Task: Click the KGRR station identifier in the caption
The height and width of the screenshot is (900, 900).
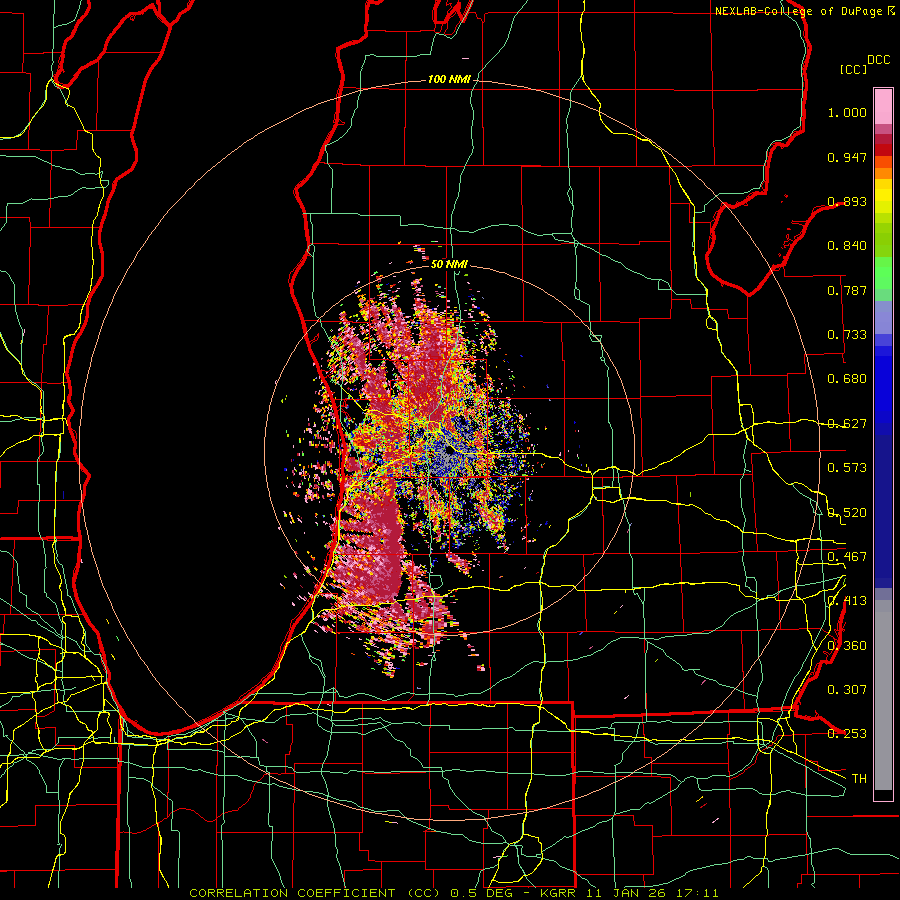Action: tap(557, 893)
